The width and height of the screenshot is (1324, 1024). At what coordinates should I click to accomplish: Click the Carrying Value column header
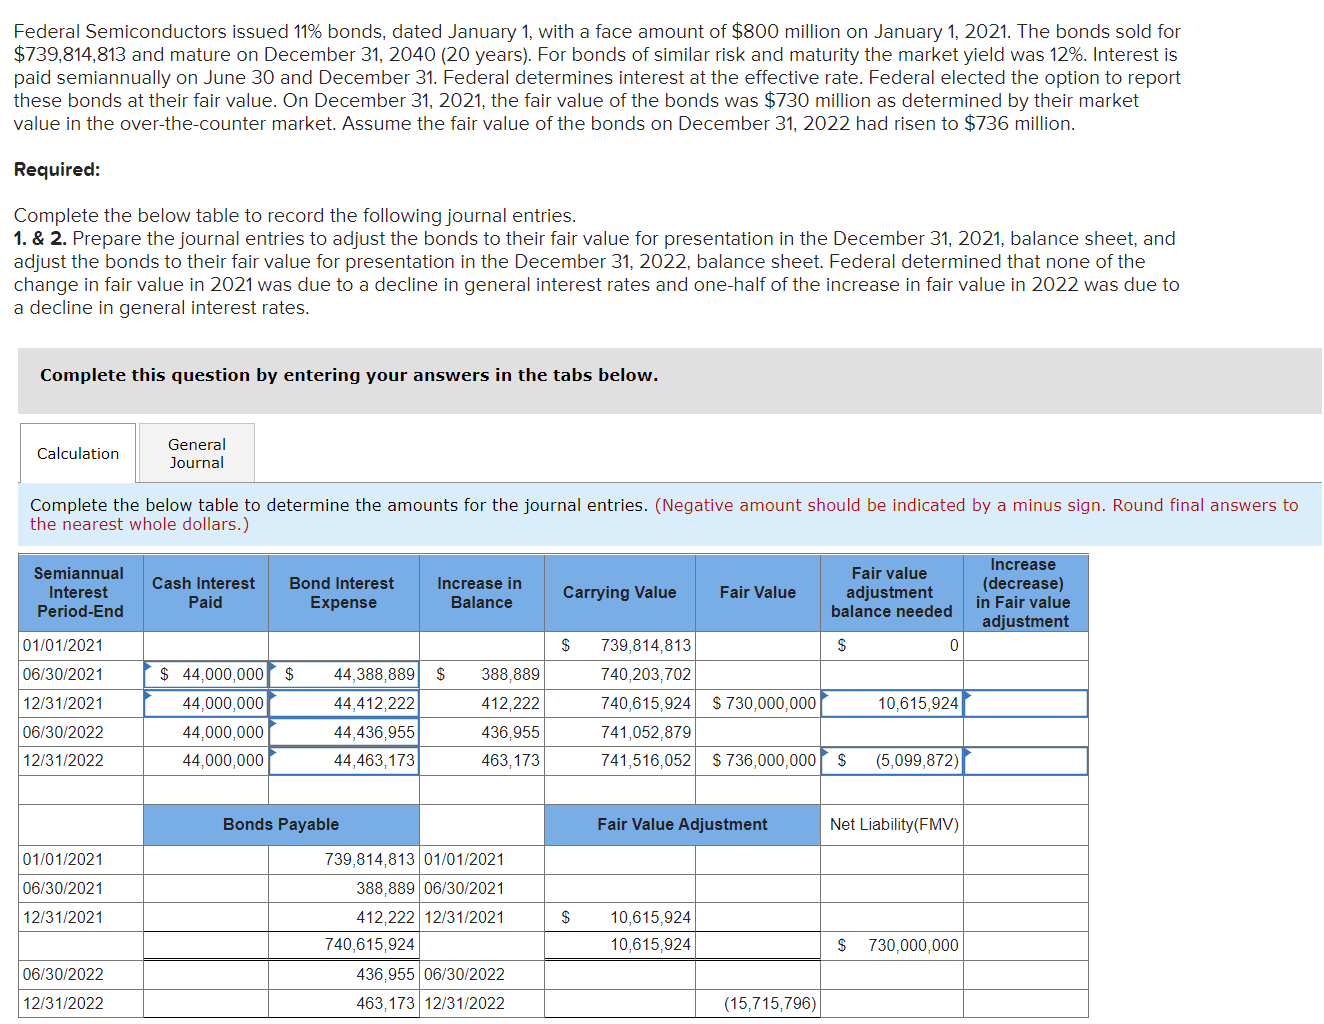(x=620, y=593)
